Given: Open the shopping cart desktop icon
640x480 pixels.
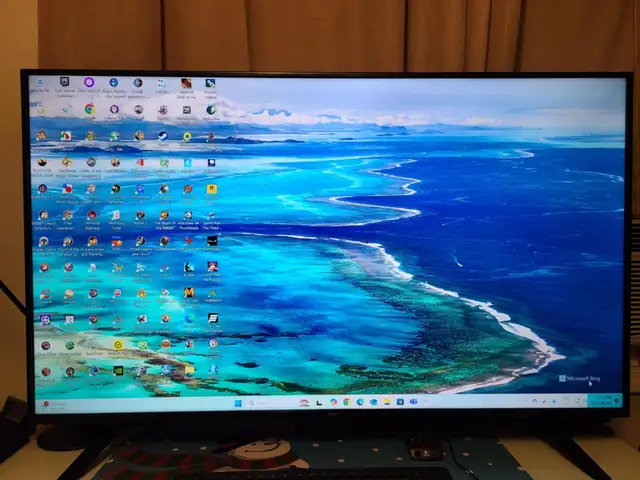Looking at the screenshot, I should (x=118, y=268).
